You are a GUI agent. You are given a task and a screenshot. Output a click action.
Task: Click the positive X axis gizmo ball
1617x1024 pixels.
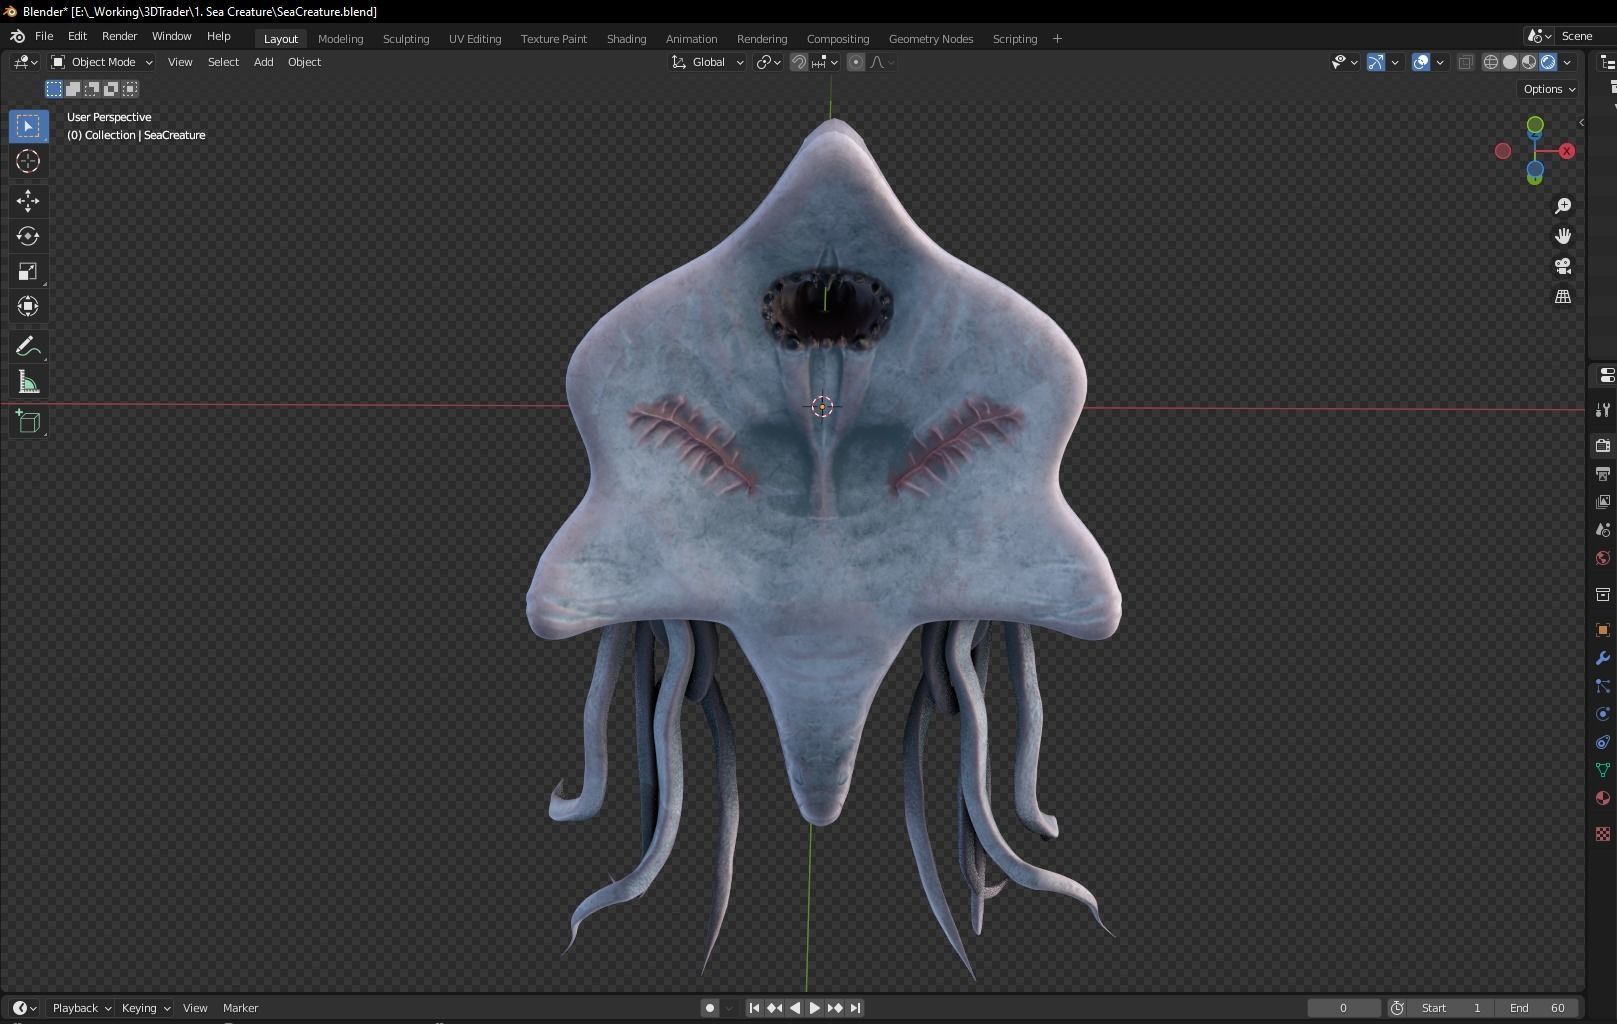click(1567, 151)
